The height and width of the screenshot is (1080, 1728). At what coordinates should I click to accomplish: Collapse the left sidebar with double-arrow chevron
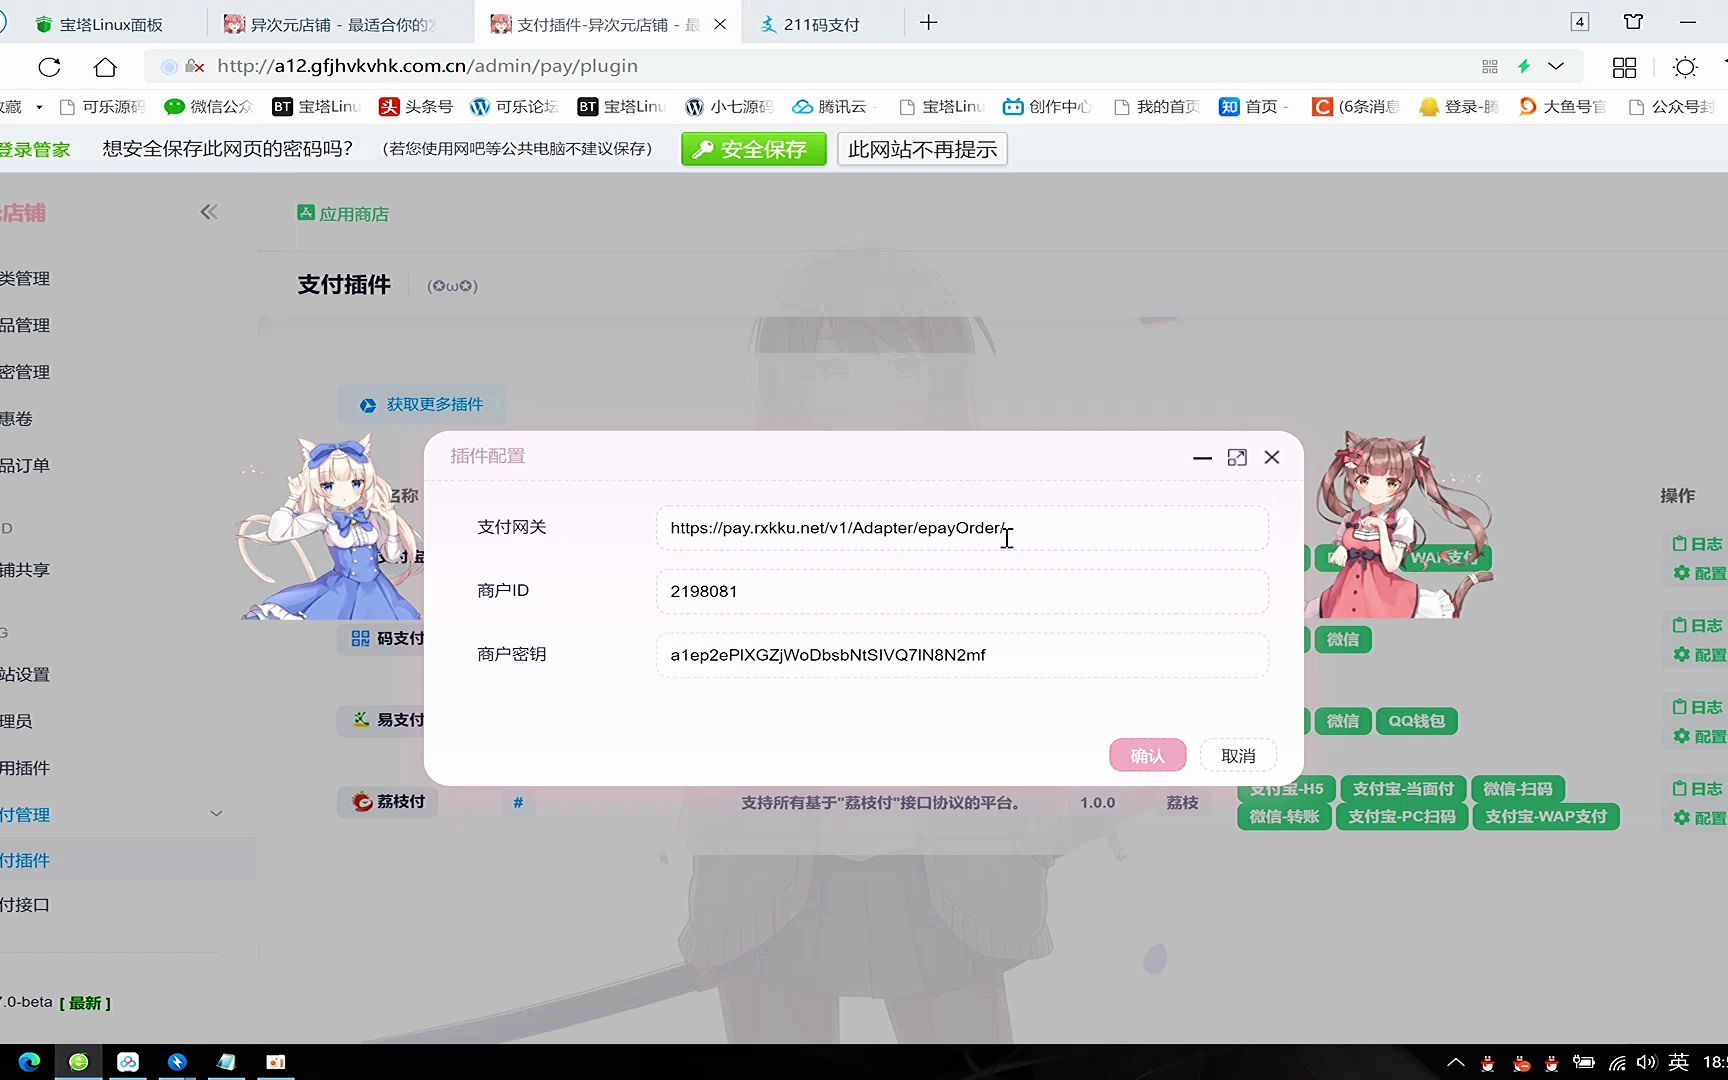(x=209, y=211)
